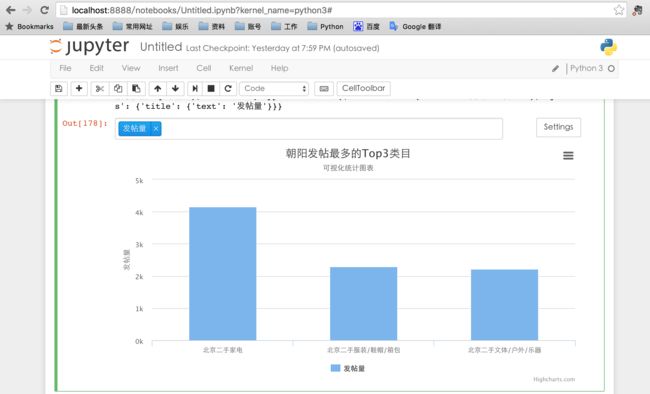Click the blue 发帖量 series tag
The image size is (650, 394).
pyautogui.click(x=134, y=129)
